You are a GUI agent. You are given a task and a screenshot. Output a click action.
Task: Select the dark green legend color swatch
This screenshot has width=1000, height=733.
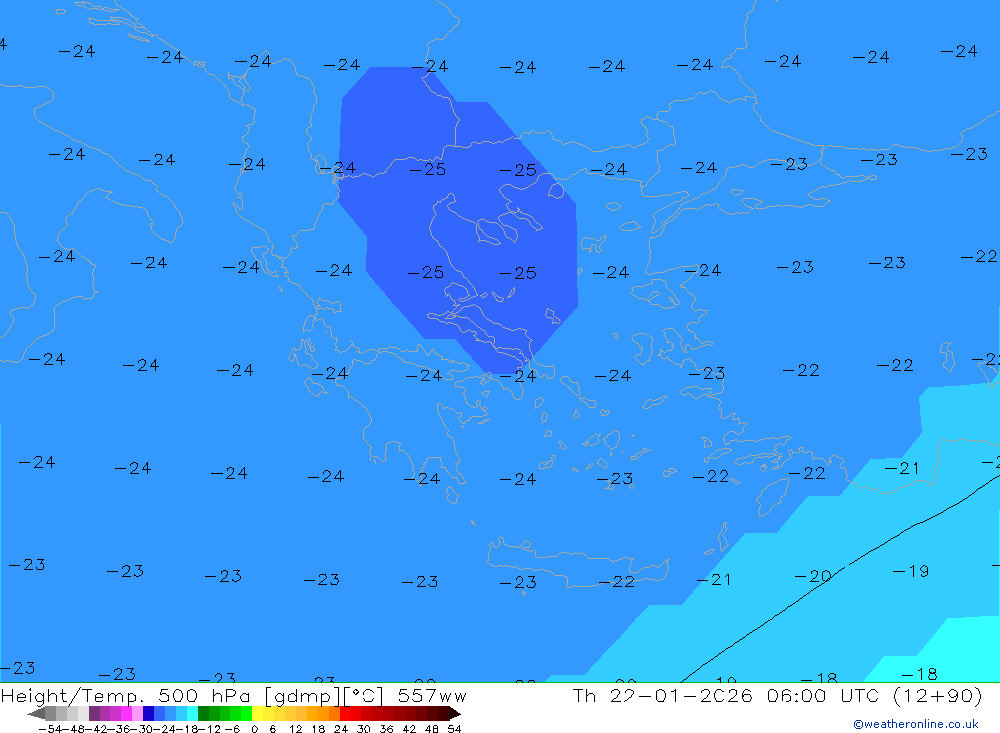(203, 714)
